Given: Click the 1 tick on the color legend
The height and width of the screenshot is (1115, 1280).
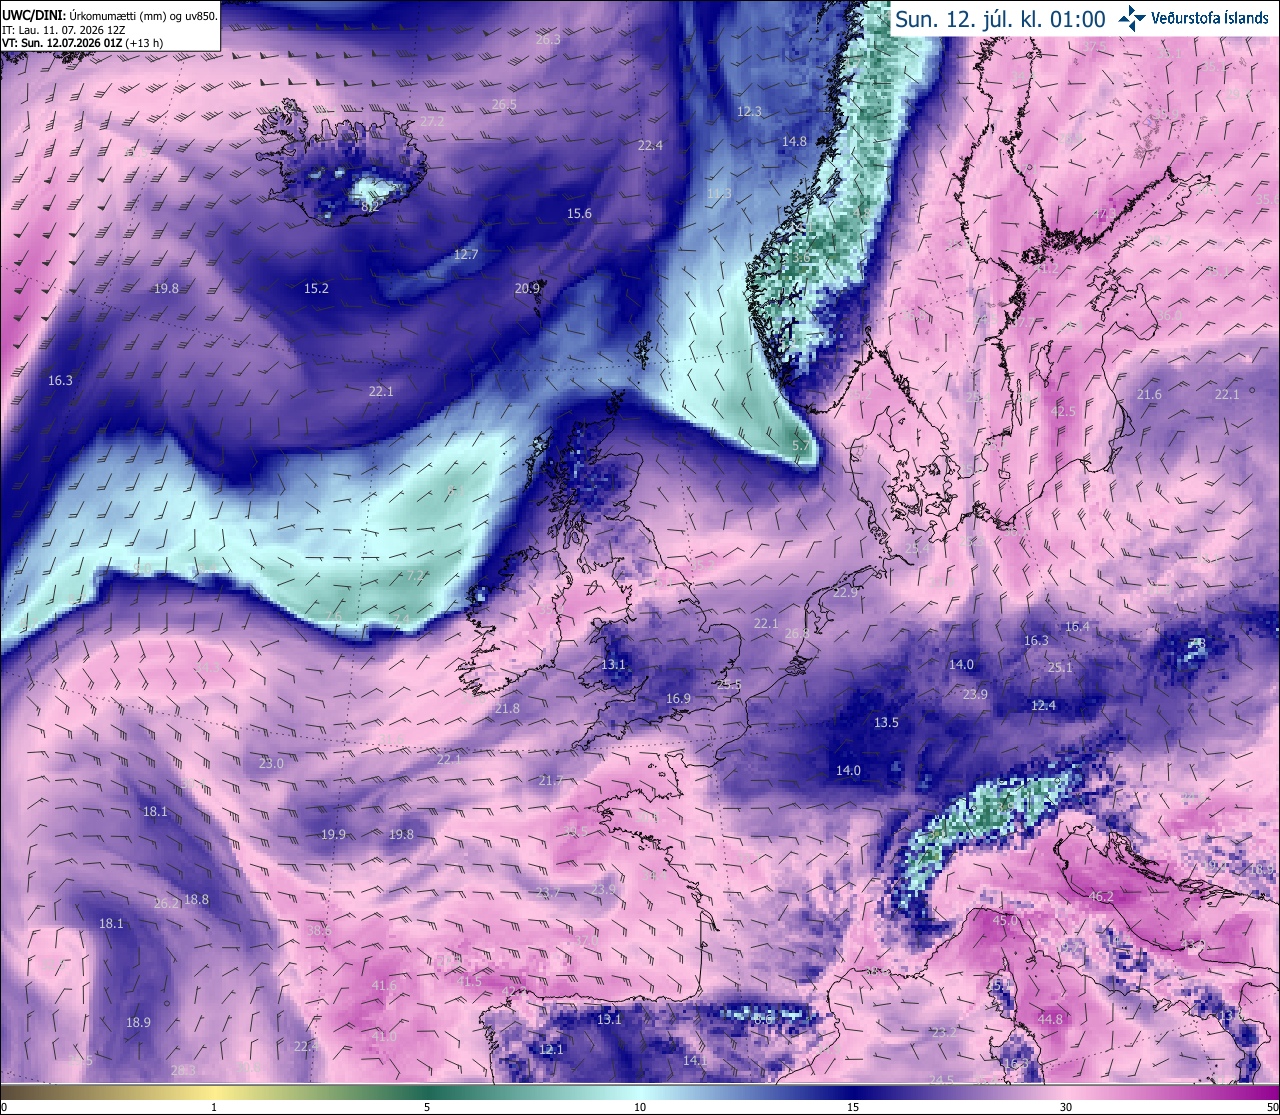Looking at the screenshot, I should (x=214, y=1107).
